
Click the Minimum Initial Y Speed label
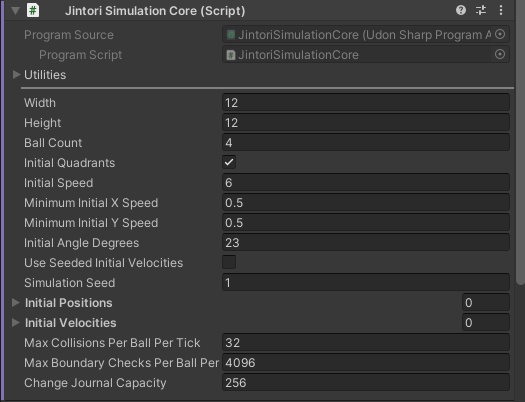(91, 223)
